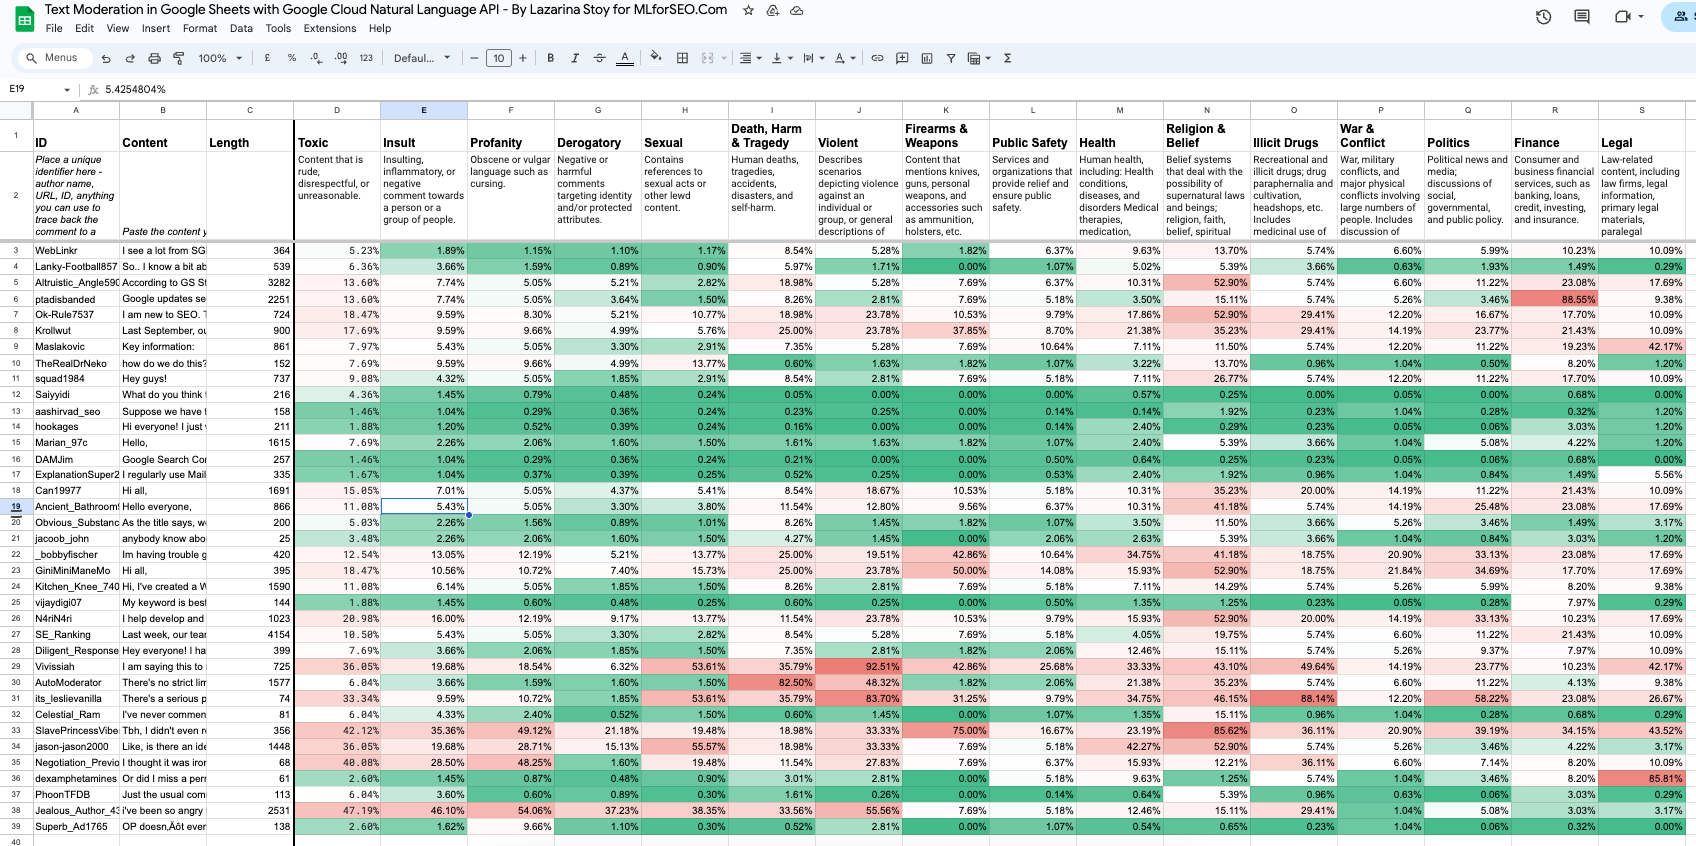Open the Insert menu
This screenshot has height=846, width=1696.
click(x=156, y=28)
